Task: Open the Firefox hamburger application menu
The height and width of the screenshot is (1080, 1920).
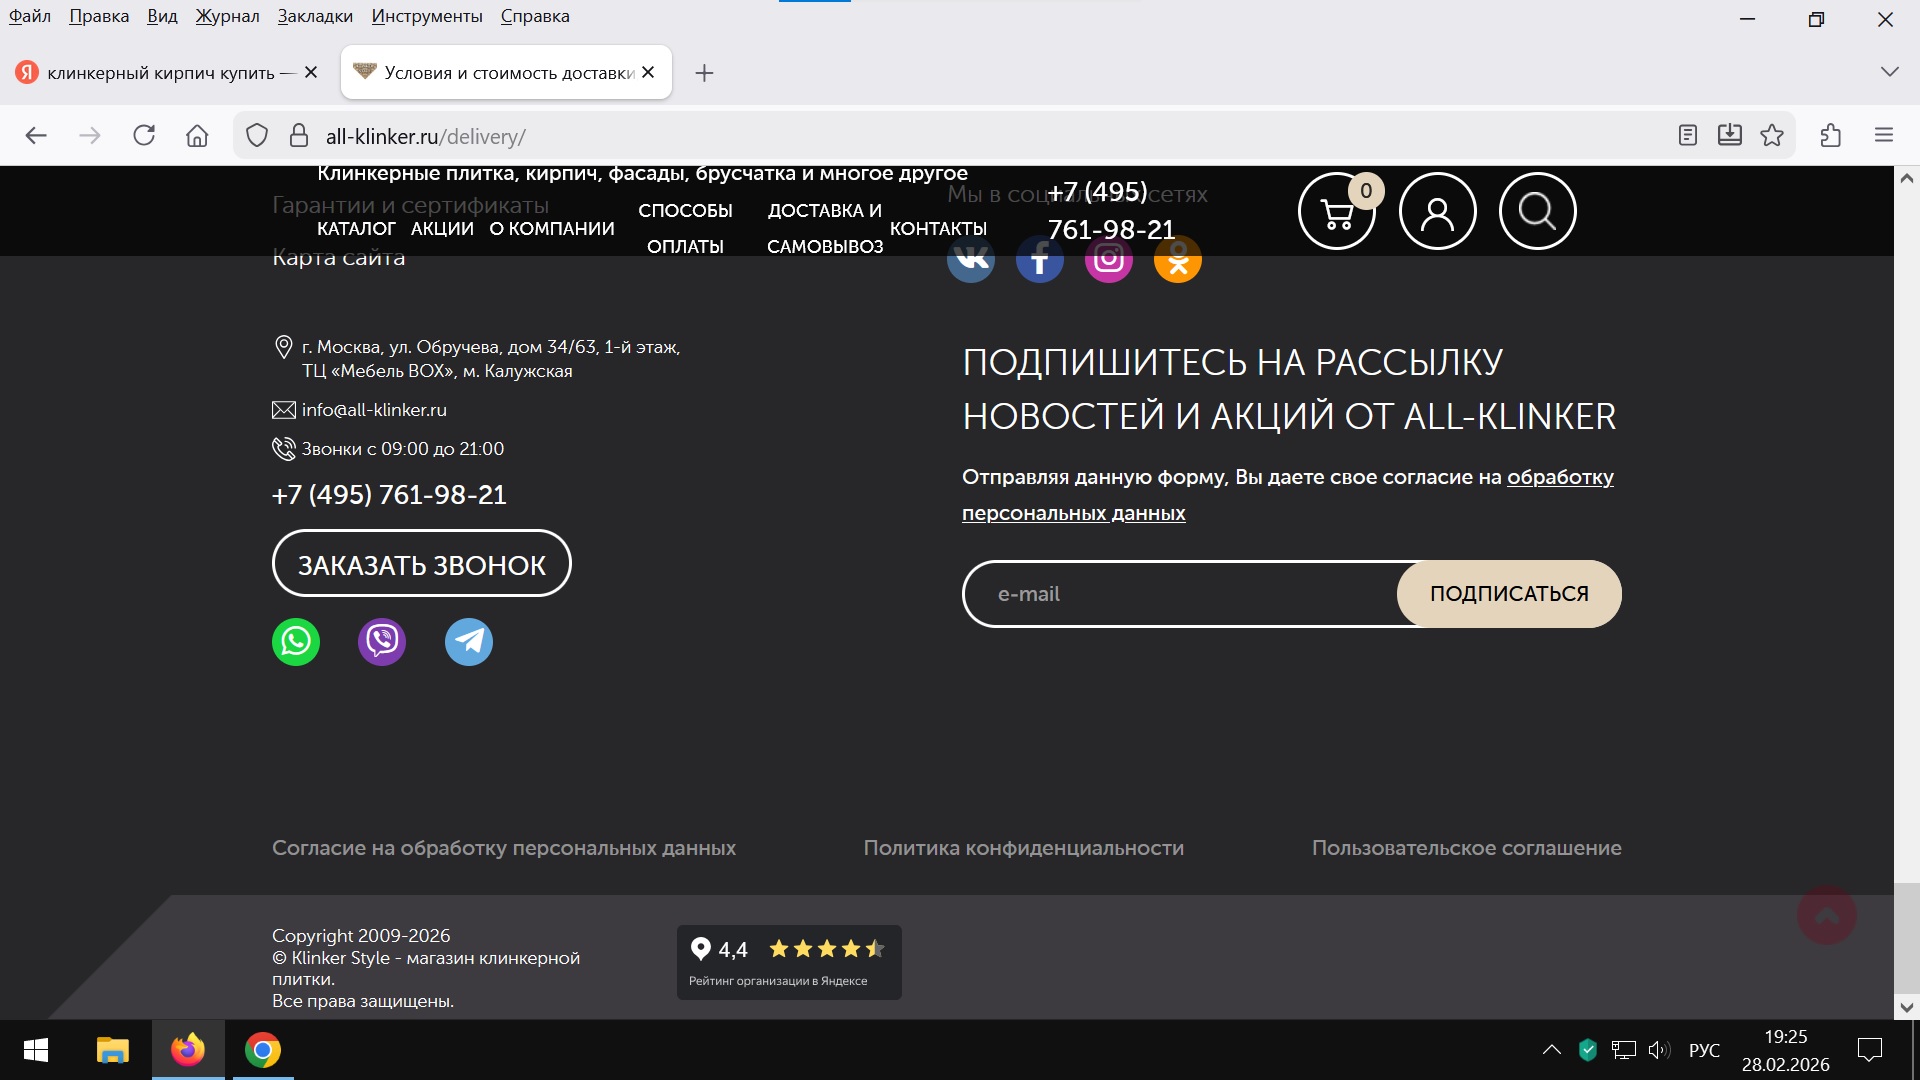Action: (1884, 135)
